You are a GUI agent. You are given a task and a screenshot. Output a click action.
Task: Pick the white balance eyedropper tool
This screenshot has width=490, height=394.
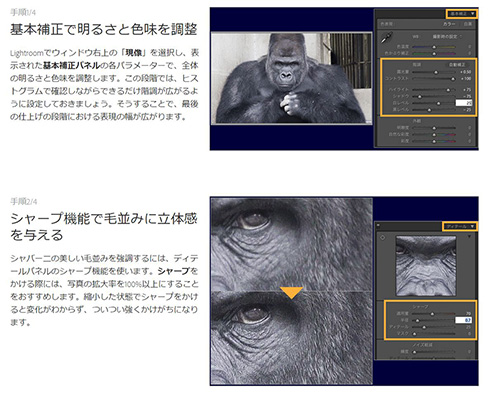tap(387, 37)
